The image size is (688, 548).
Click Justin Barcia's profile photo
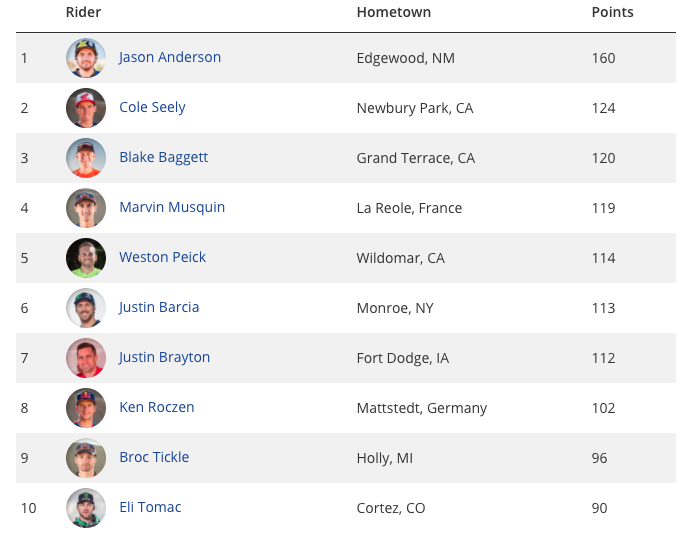pos(86,308)
